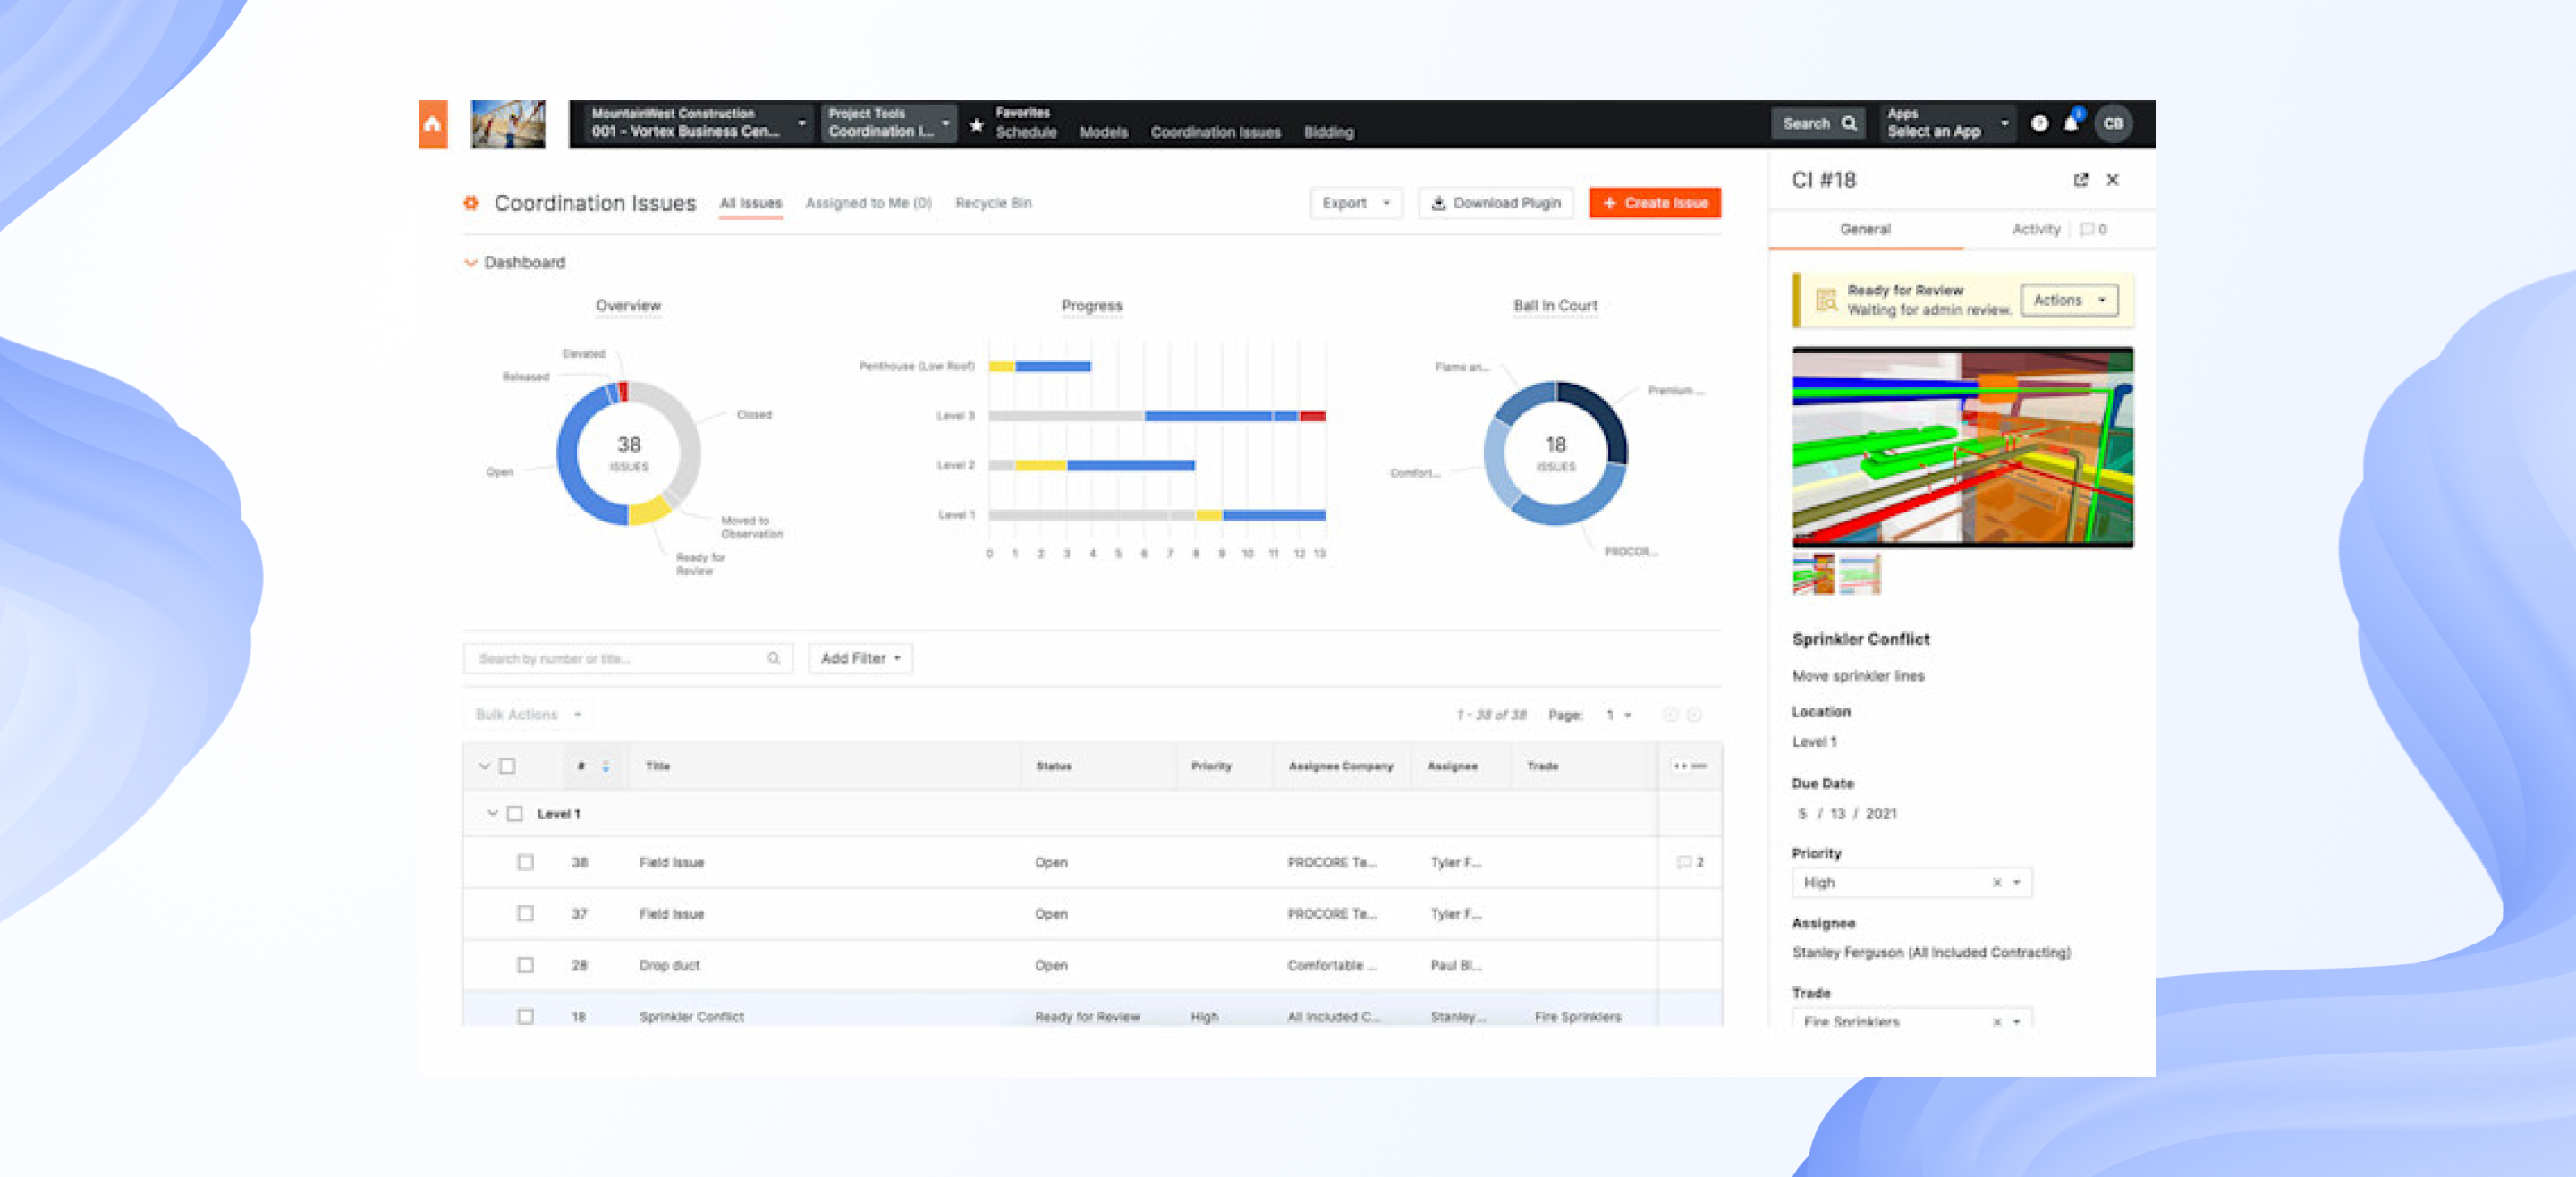Select the General tab in CI #18

1865,230
